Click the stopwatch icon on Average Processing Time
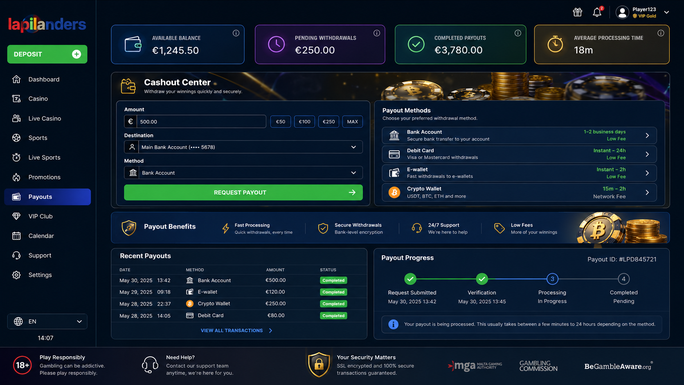The width and height of the screenshot is (684, 385). pos(555,44)
